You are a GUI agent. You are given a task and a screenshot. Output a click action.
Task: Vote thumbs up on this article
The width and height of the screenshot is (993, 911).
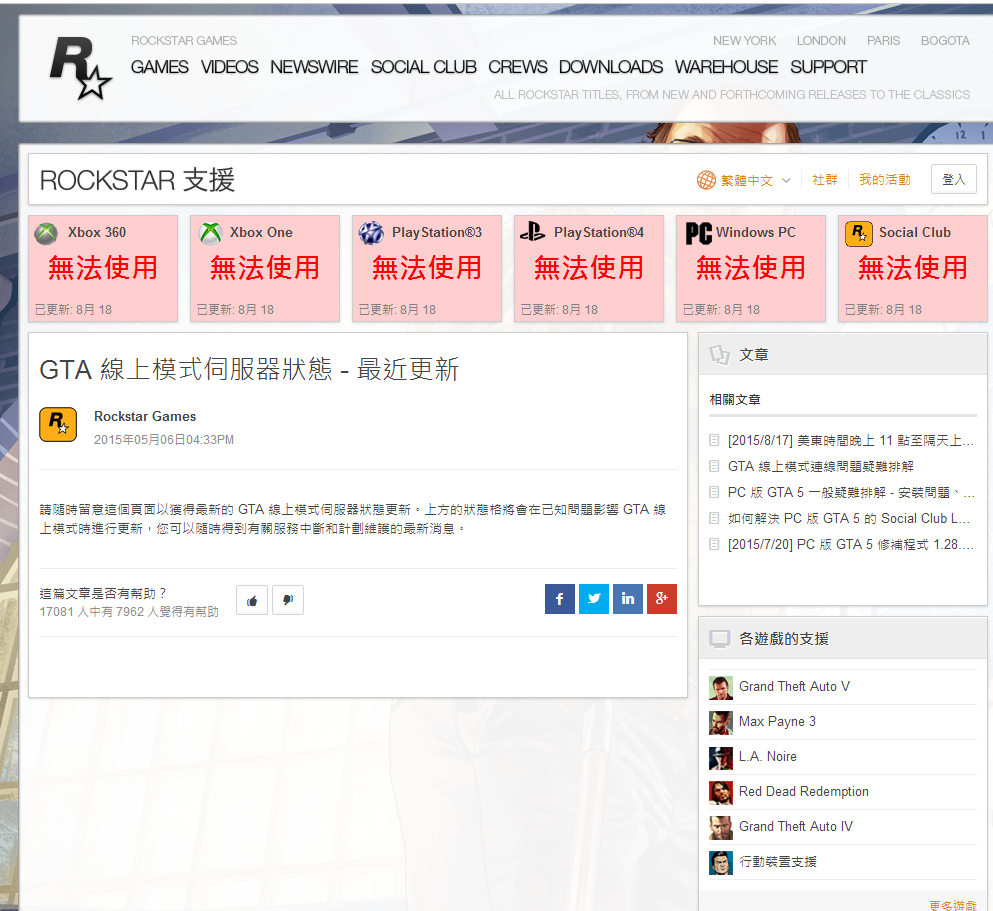point(252,600)
